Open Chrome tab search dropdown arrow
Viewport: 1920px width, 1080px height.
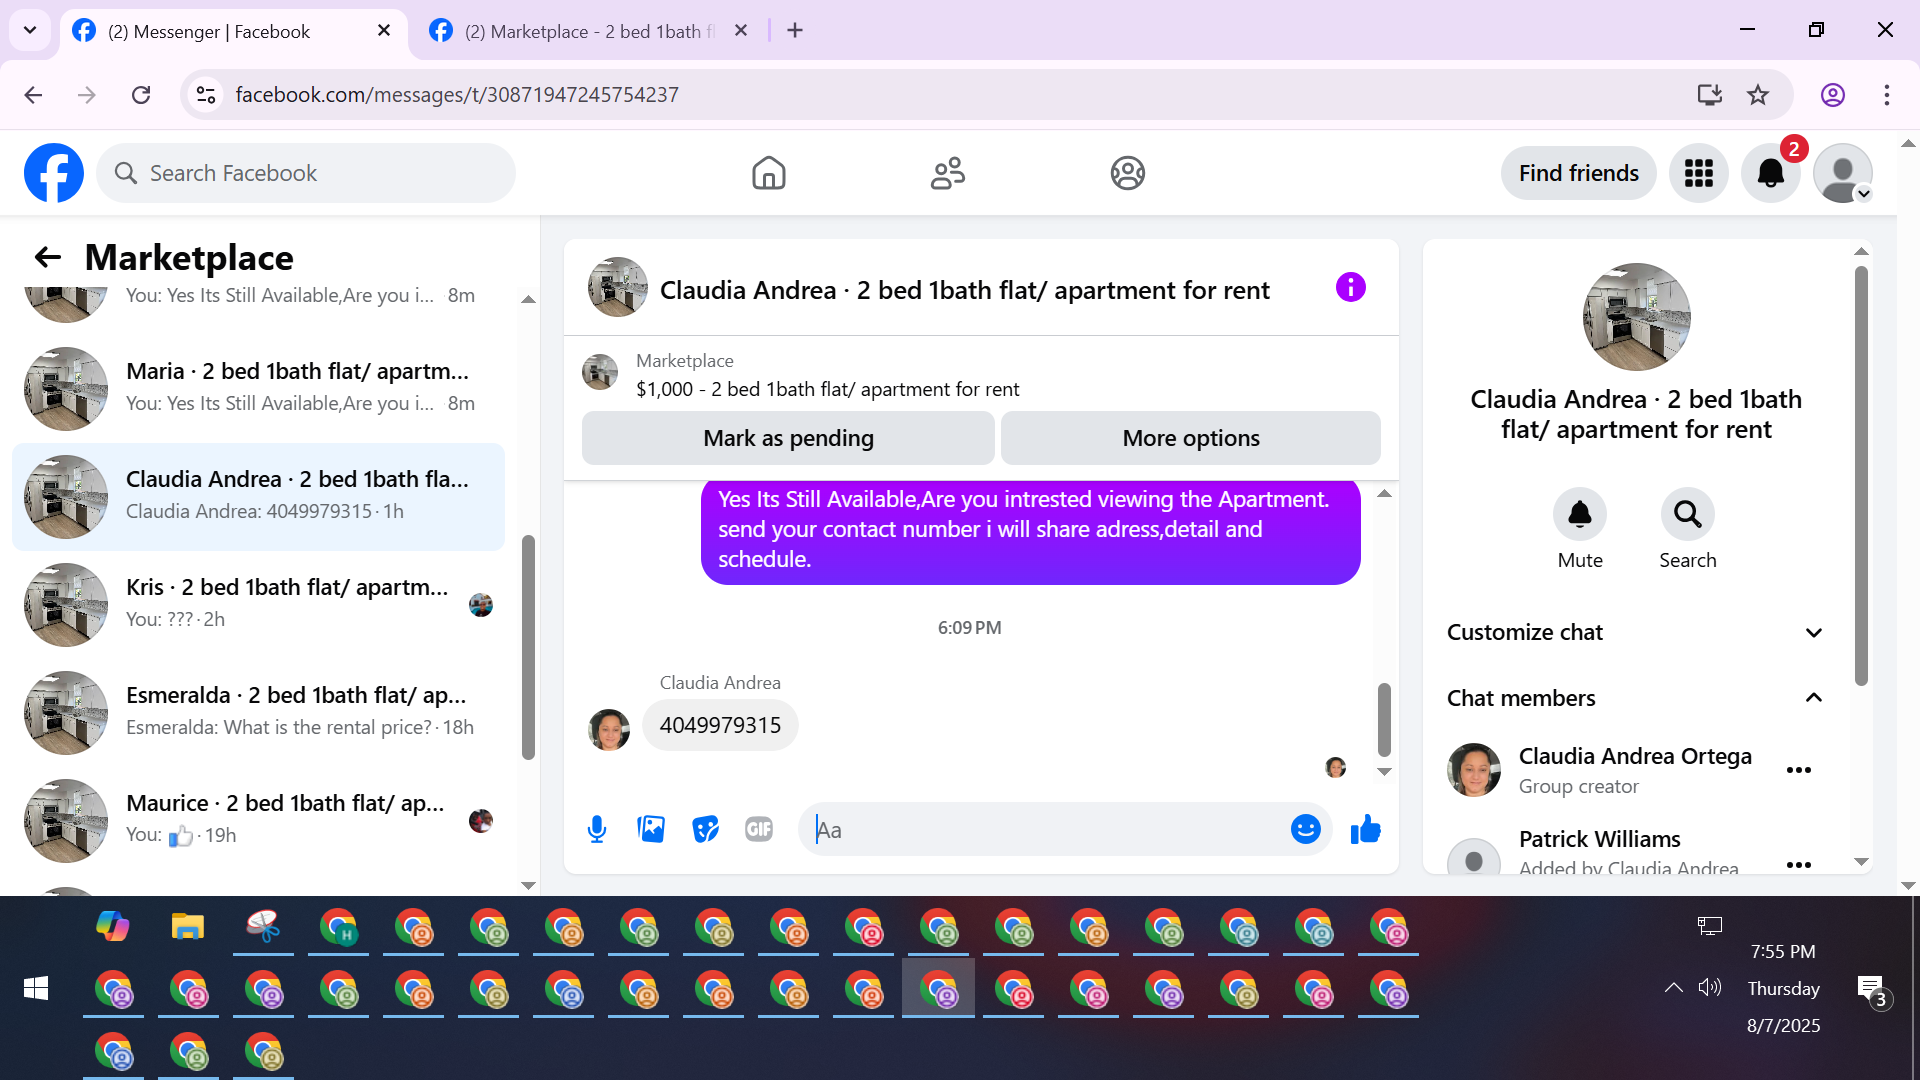[x=30, y=30]
